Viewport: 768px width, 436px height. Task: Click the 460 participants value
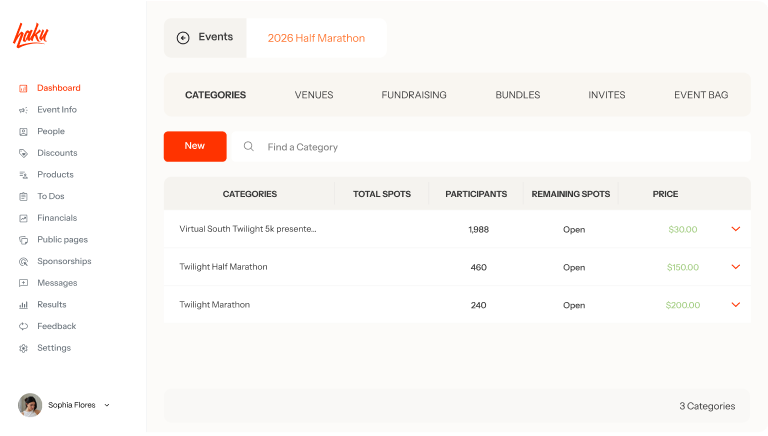(x=479, y=267)
